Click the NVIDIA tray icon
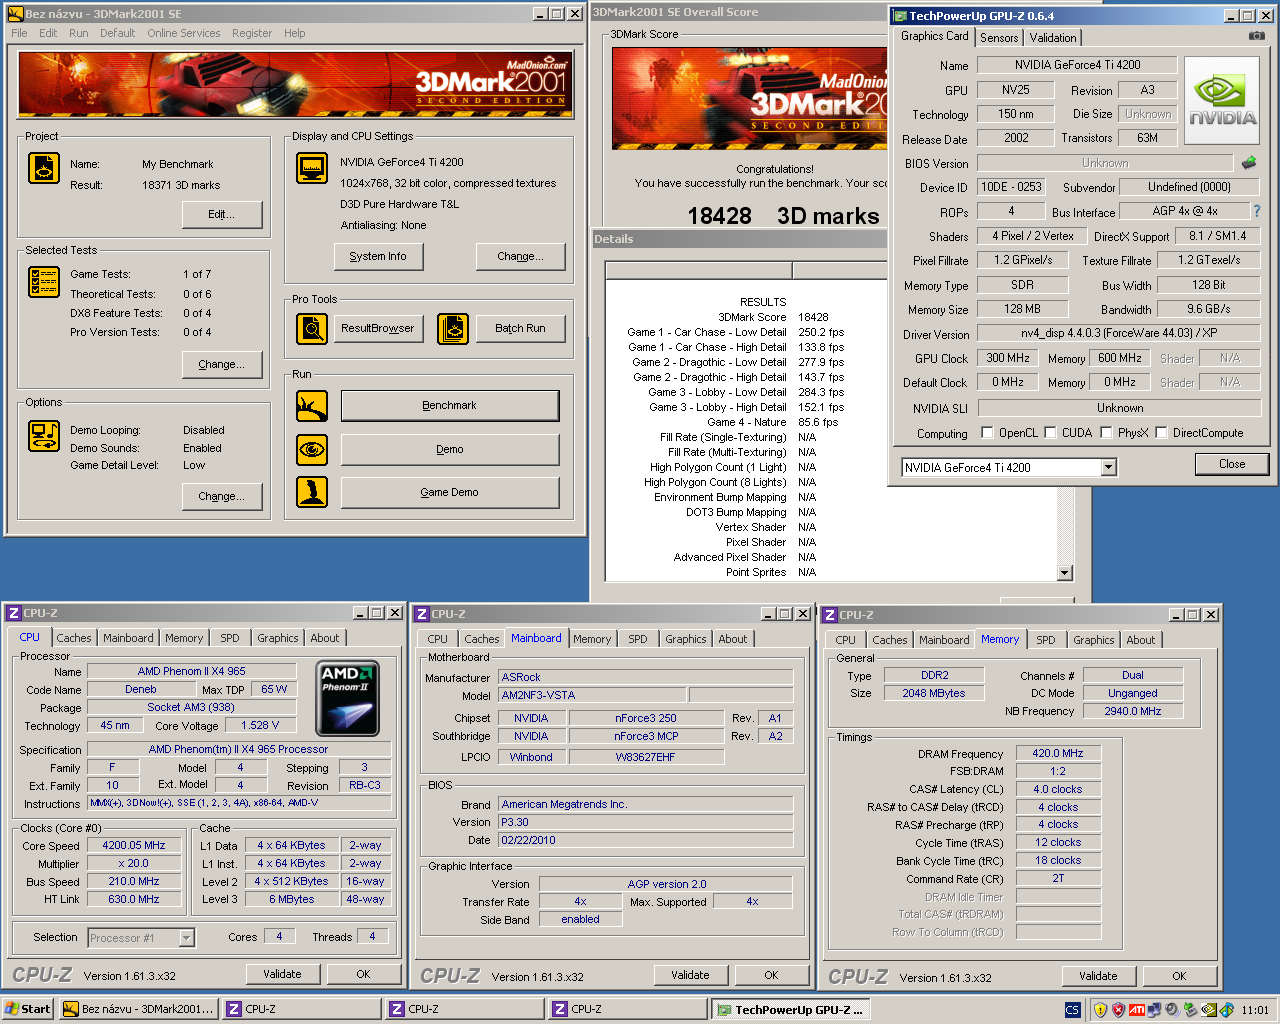The image size is (1280, 1024). 1208,1010
